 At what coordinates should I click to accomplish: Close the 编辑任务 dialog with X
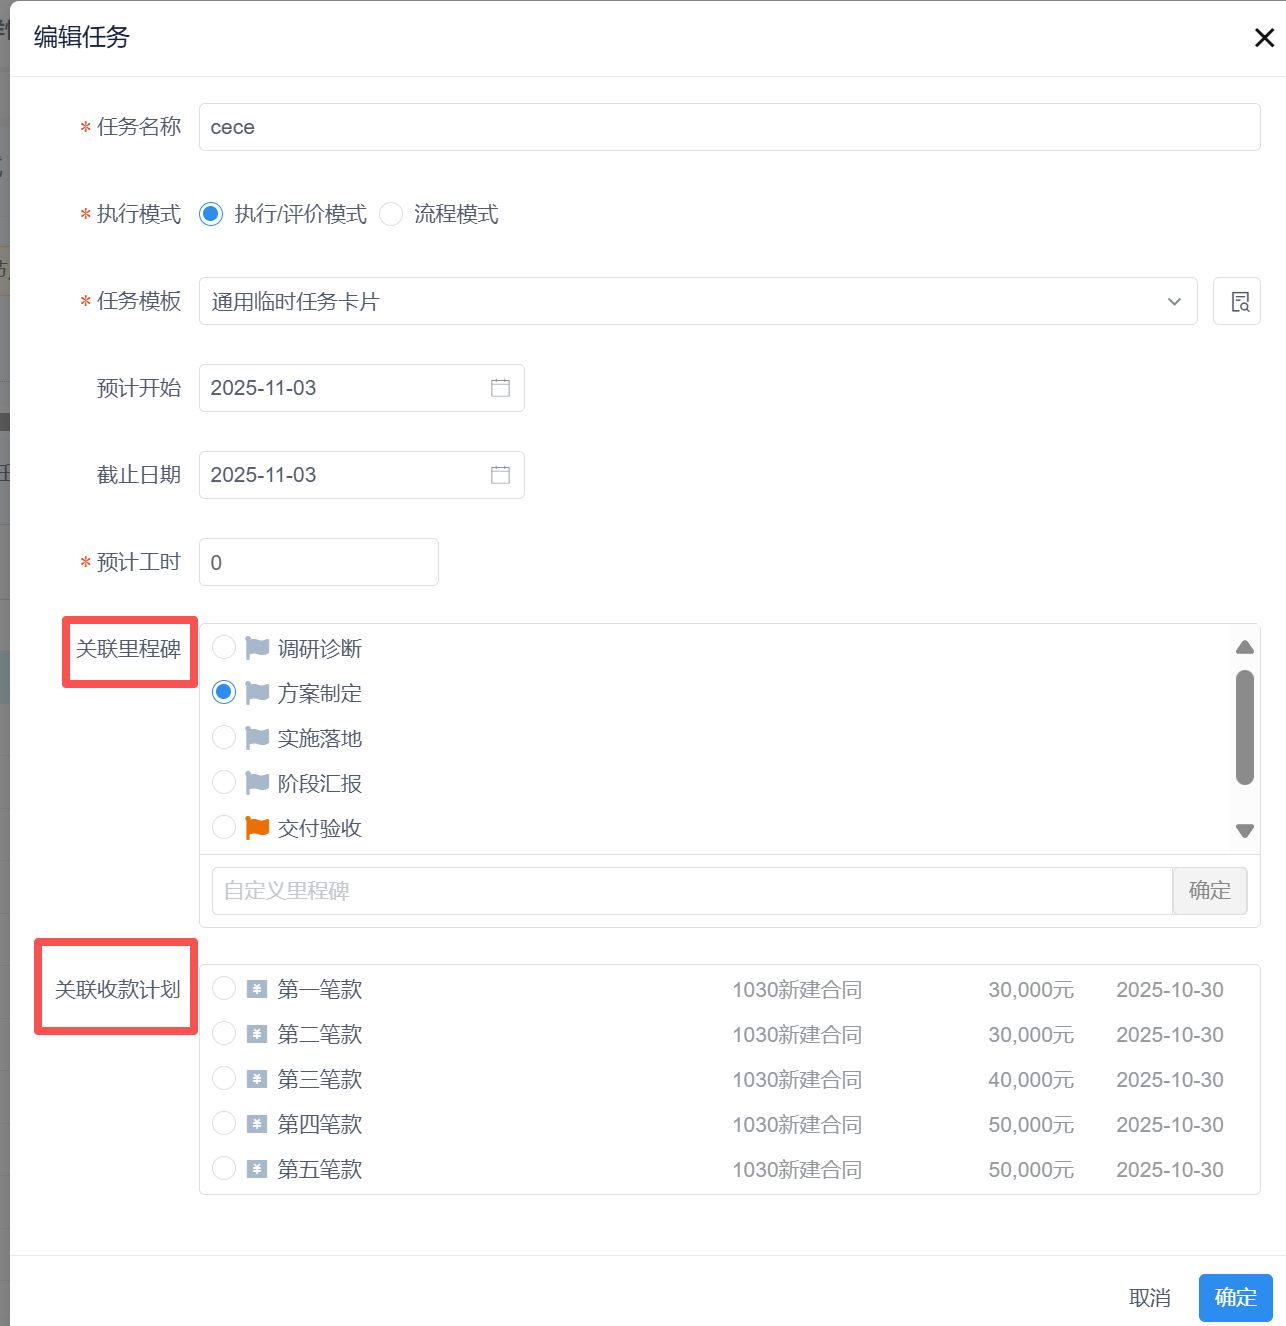tap(1264, 38)
